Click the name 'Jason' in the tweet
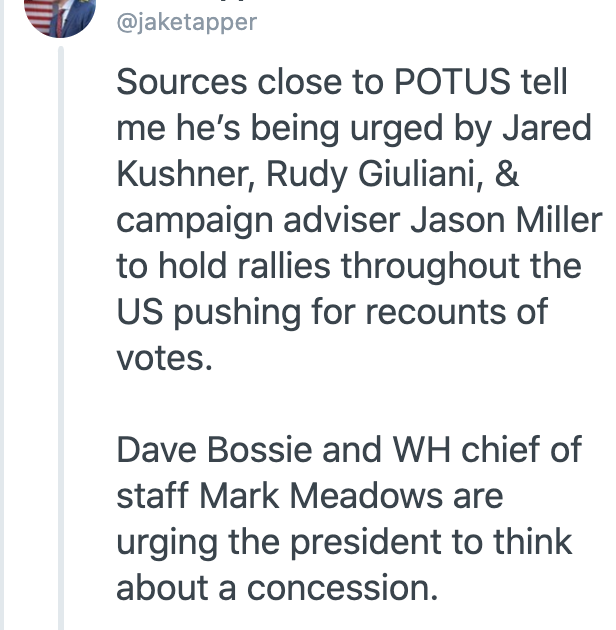The image size is (616, 630). pyautogui.click(x=458, y=220)
